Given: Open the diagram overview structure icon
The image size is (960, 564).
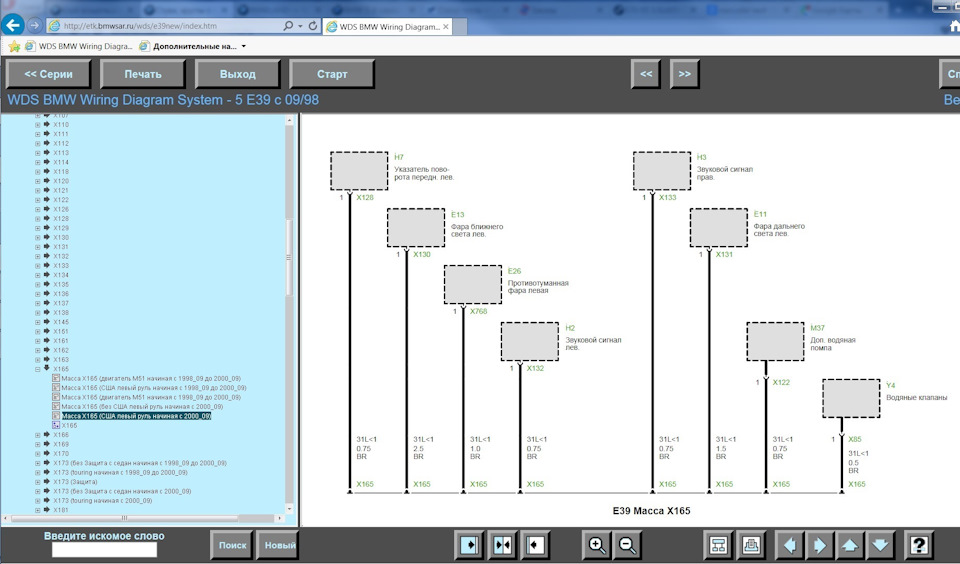Looking at the screenshot, I should tap(718, 545).
